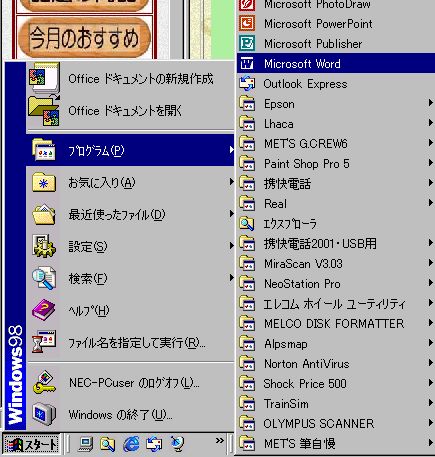Click the Publisher icon
The height and width of the screenshot is (457, 435).
click(x=247, y=43)
